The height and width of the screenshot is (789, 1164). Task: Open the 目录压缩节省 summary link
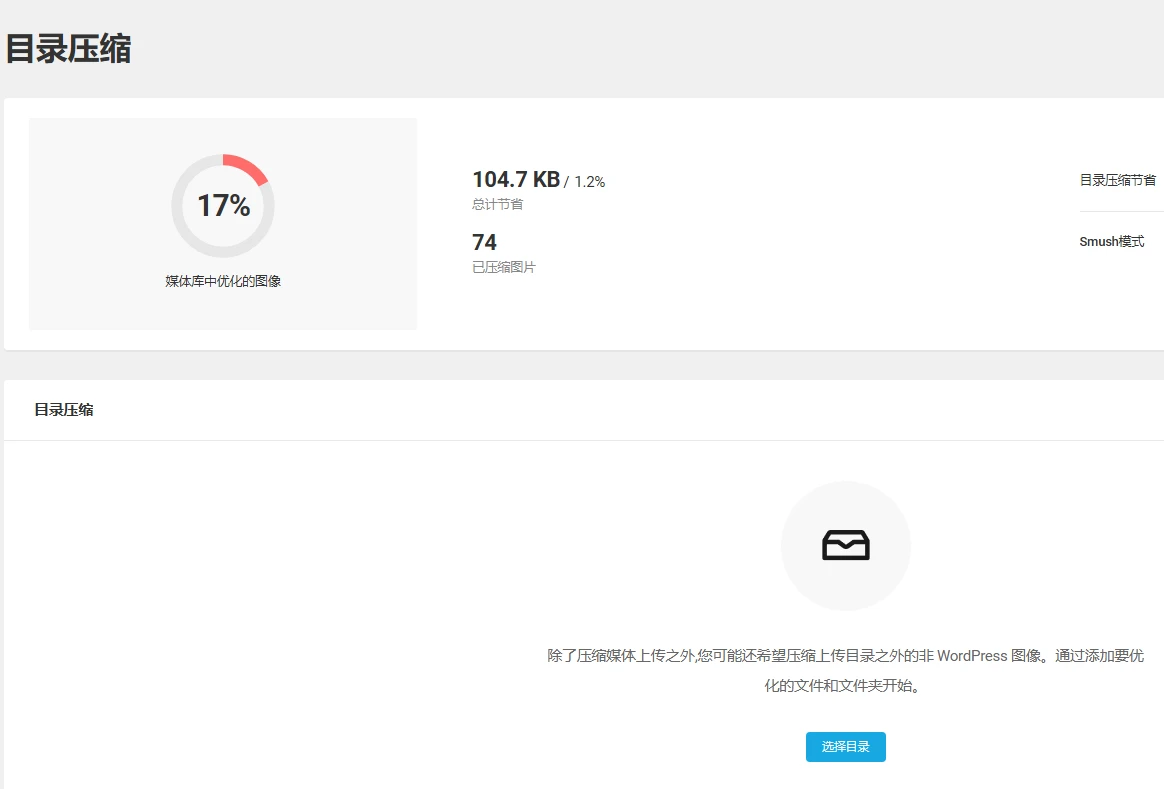[x=1117, y=180]
